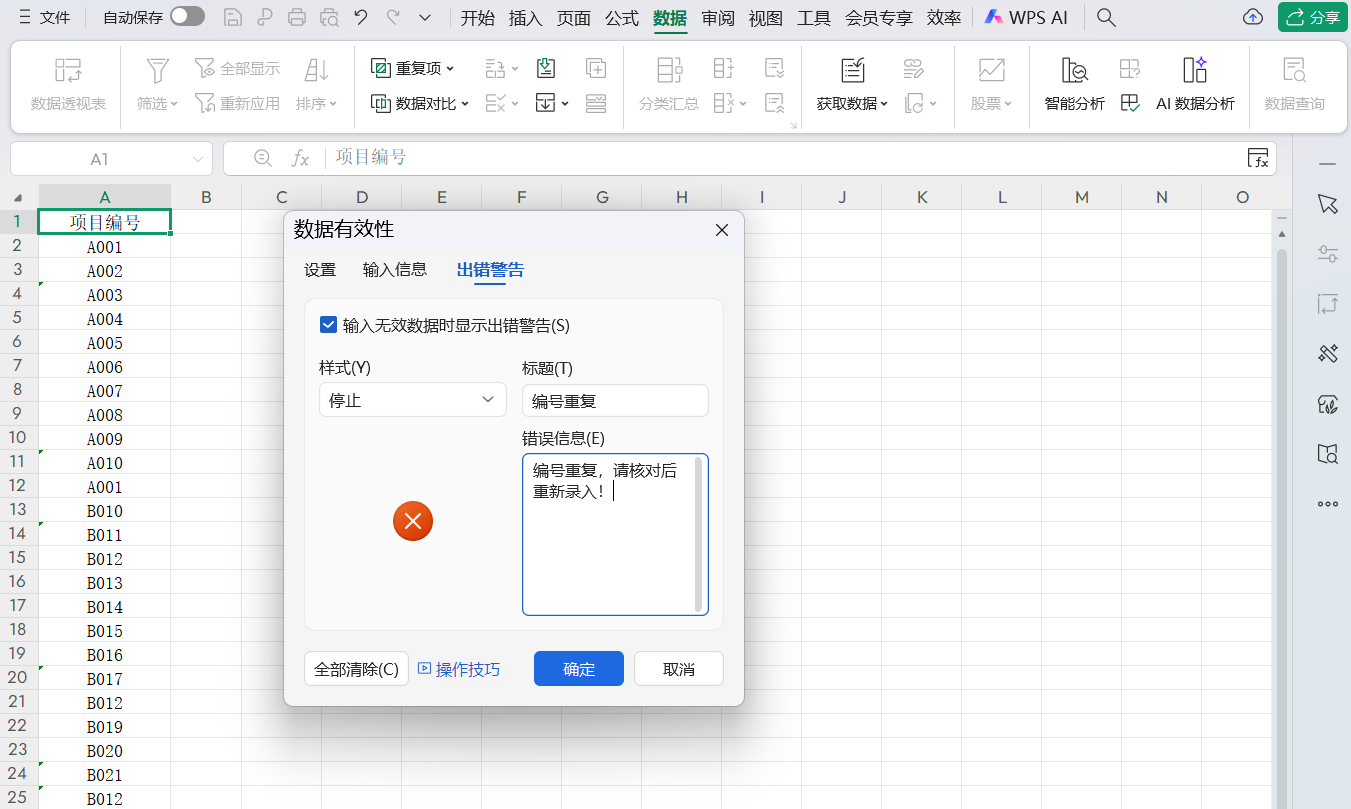The height and width of the screenshot is (809, 1351).
Task: Click the 确定 button
Action: (579, 669)
